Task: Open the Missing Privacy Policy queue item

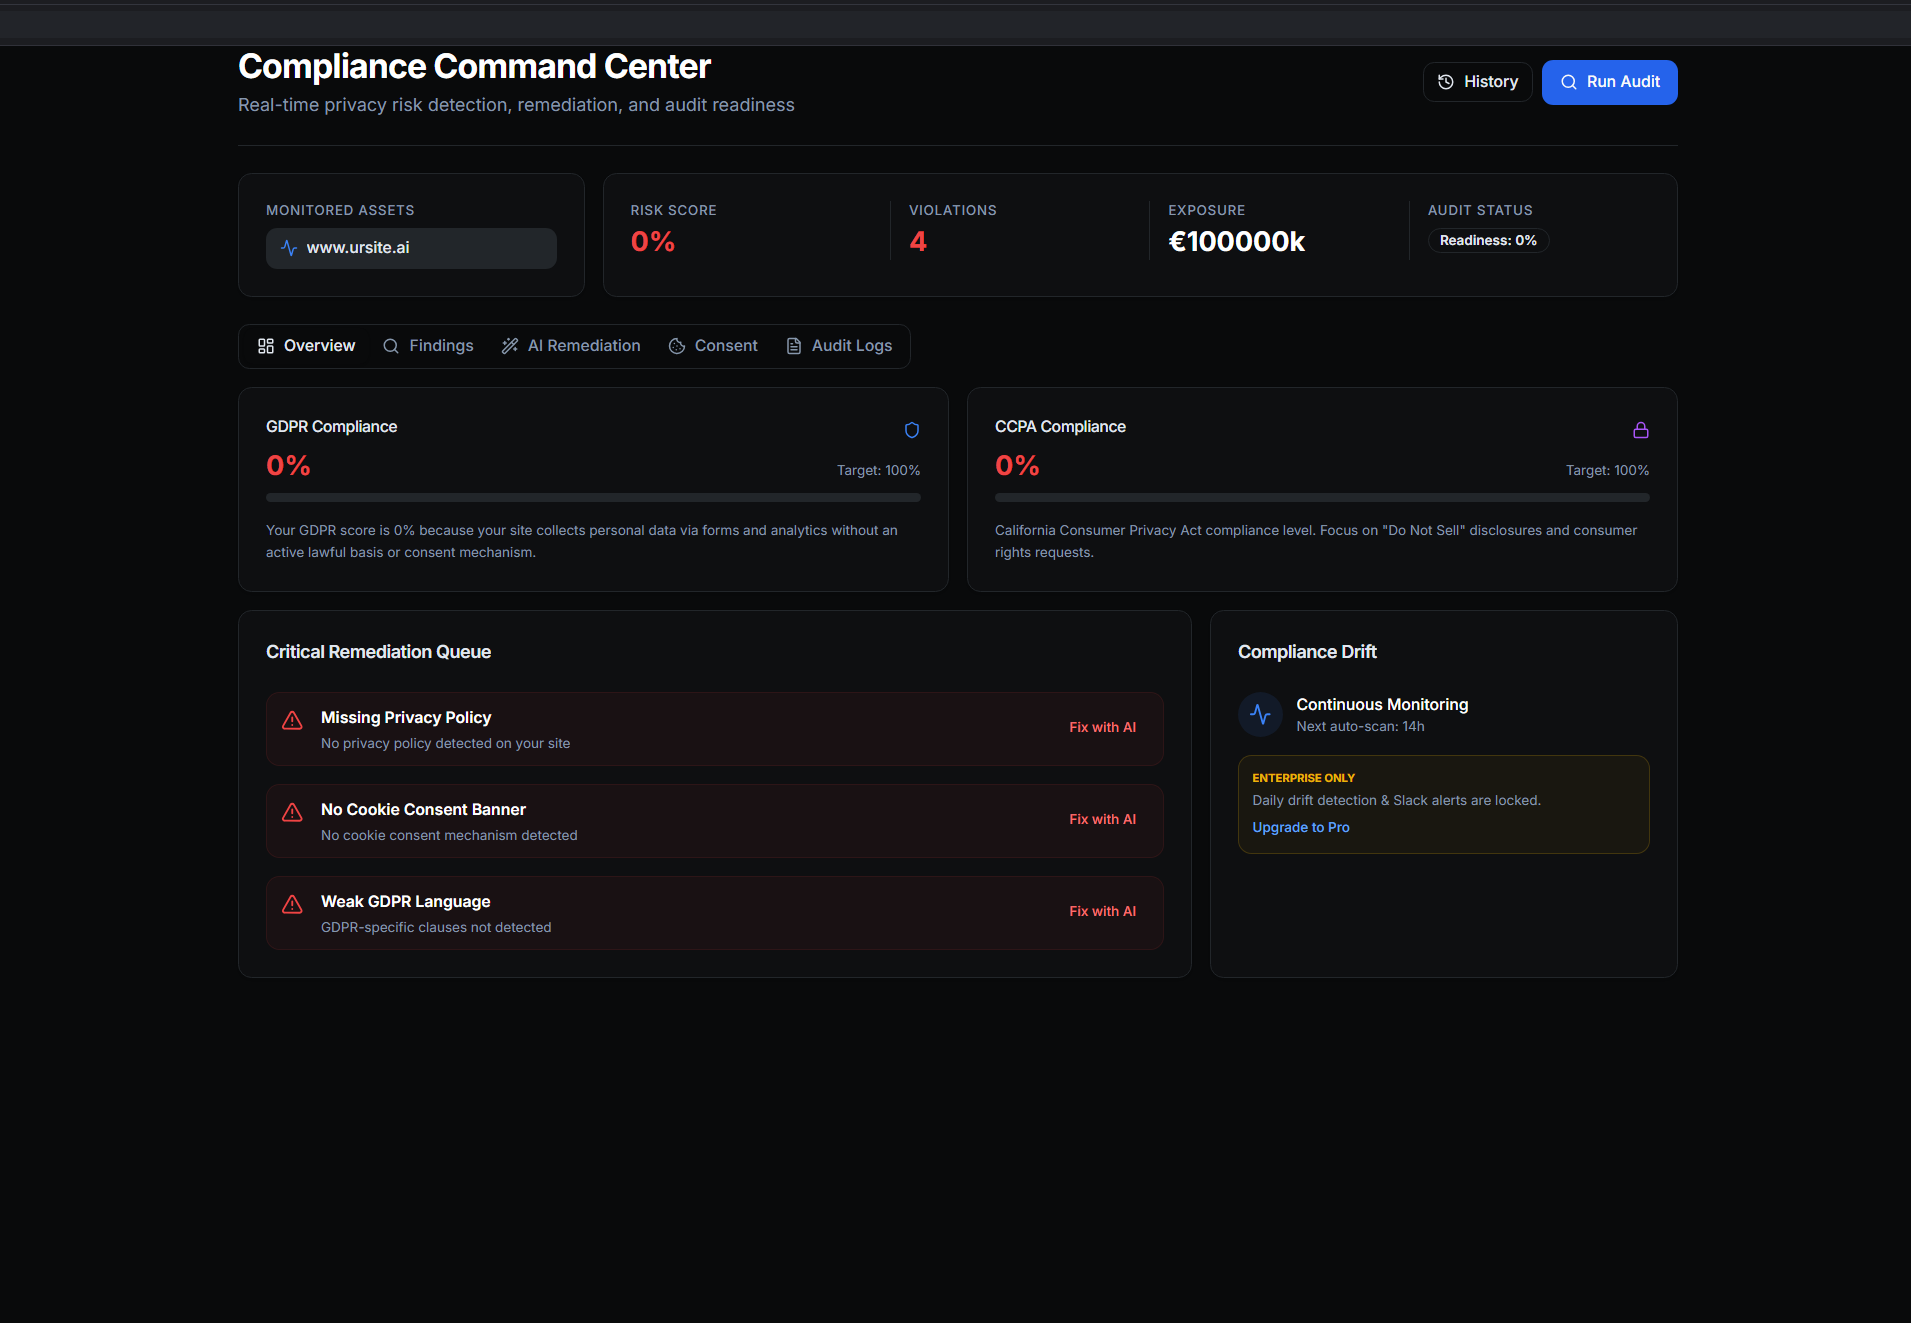Action: (x=714, y=729)
